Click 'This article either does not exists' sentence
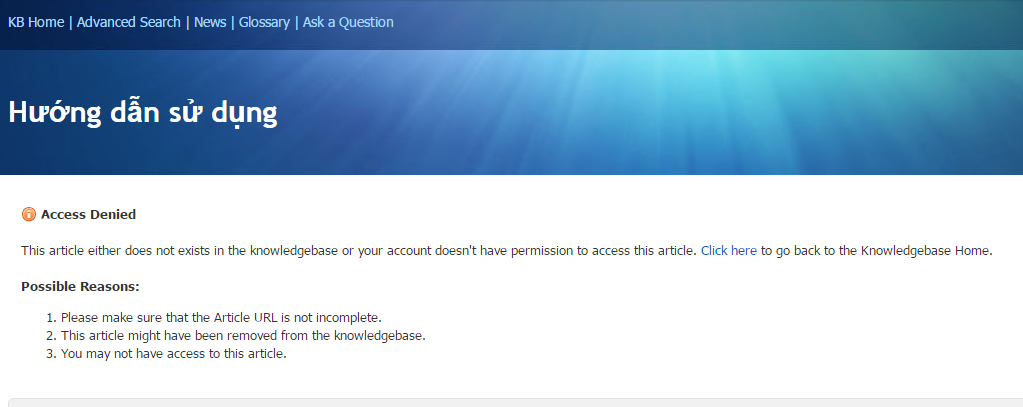Viewport: 1023px width, 407px height. 359,250
